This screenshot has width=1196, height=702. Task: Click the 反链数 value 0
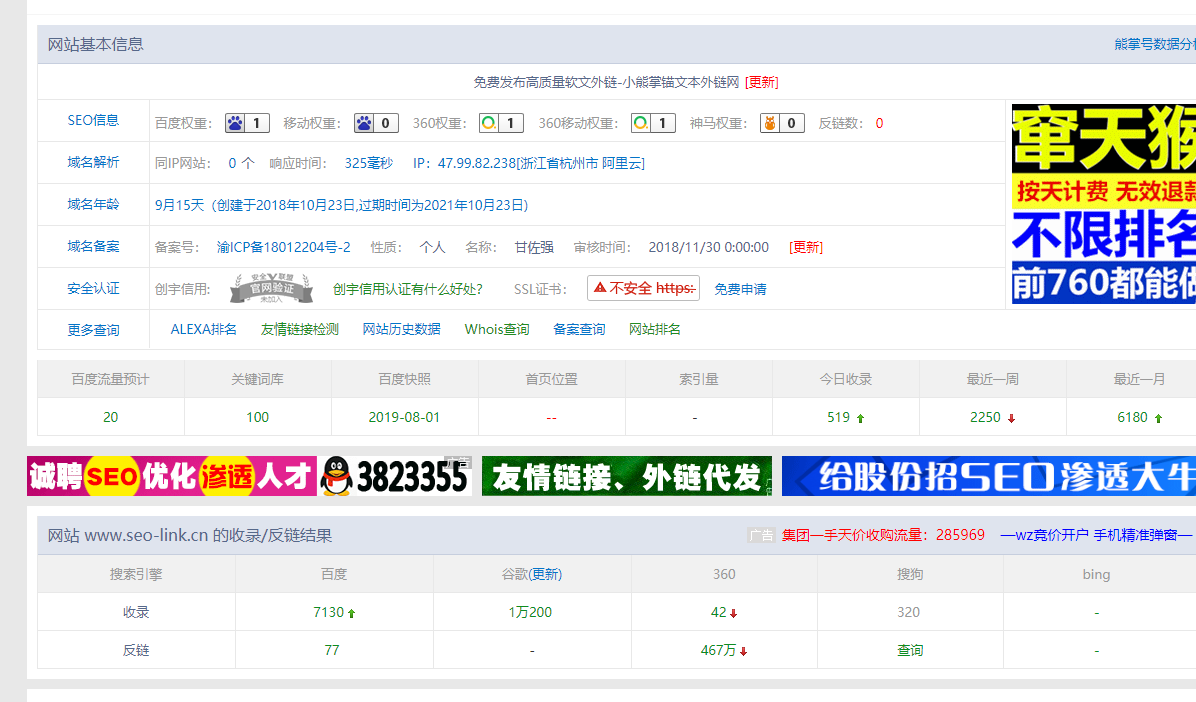point(879,124)
